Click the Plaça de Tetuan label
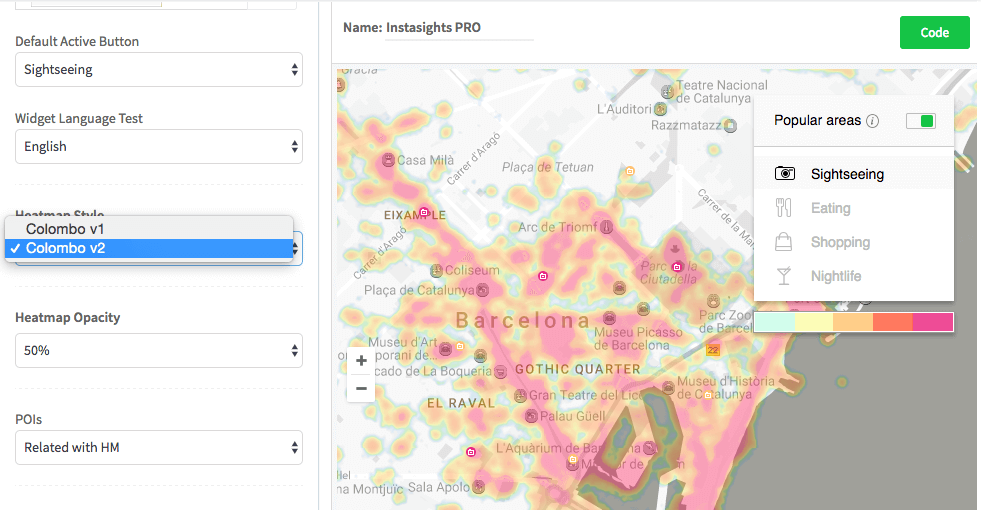This screenshot has height=510, width=981. (x=547, y=167)
